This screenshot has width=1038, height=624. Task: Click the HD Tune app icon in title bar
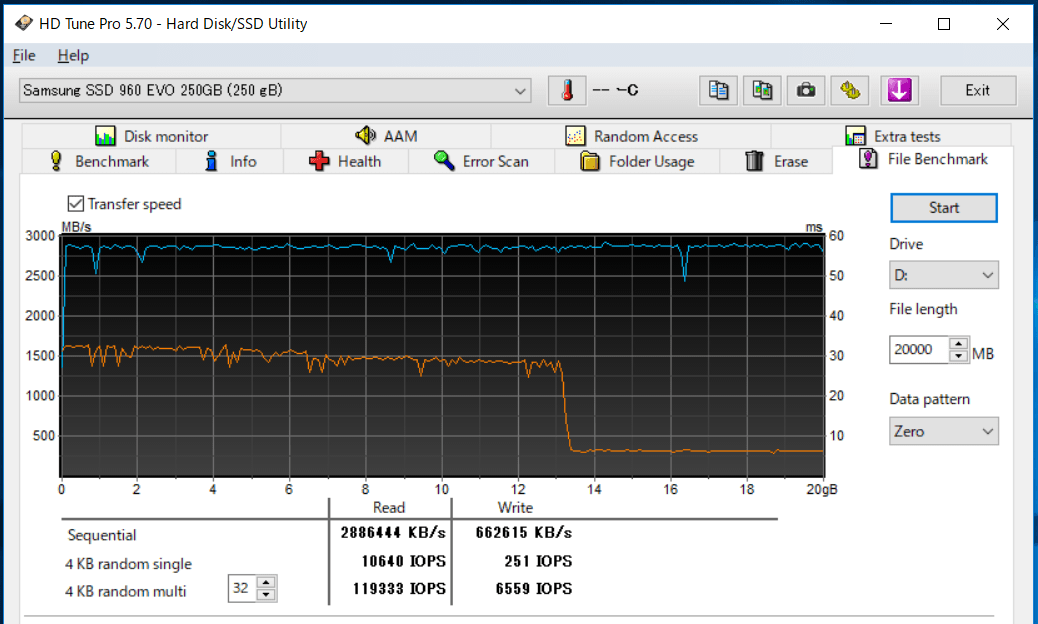point(24,23)
